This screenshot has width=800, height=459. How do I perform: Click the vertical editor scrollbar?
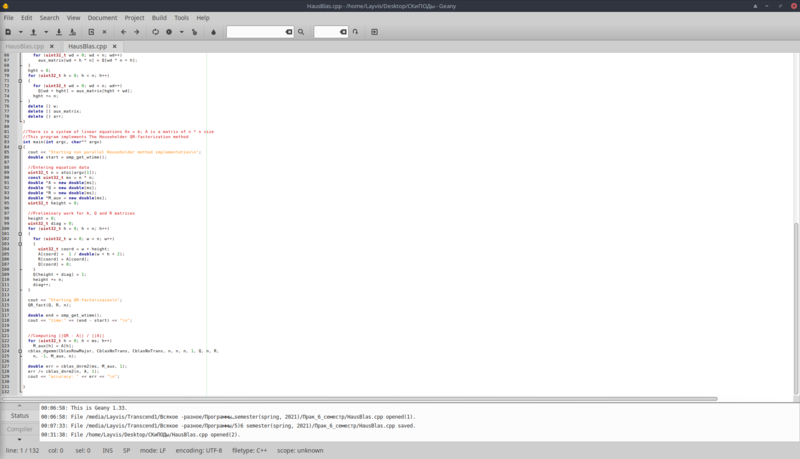pos(796,309)
